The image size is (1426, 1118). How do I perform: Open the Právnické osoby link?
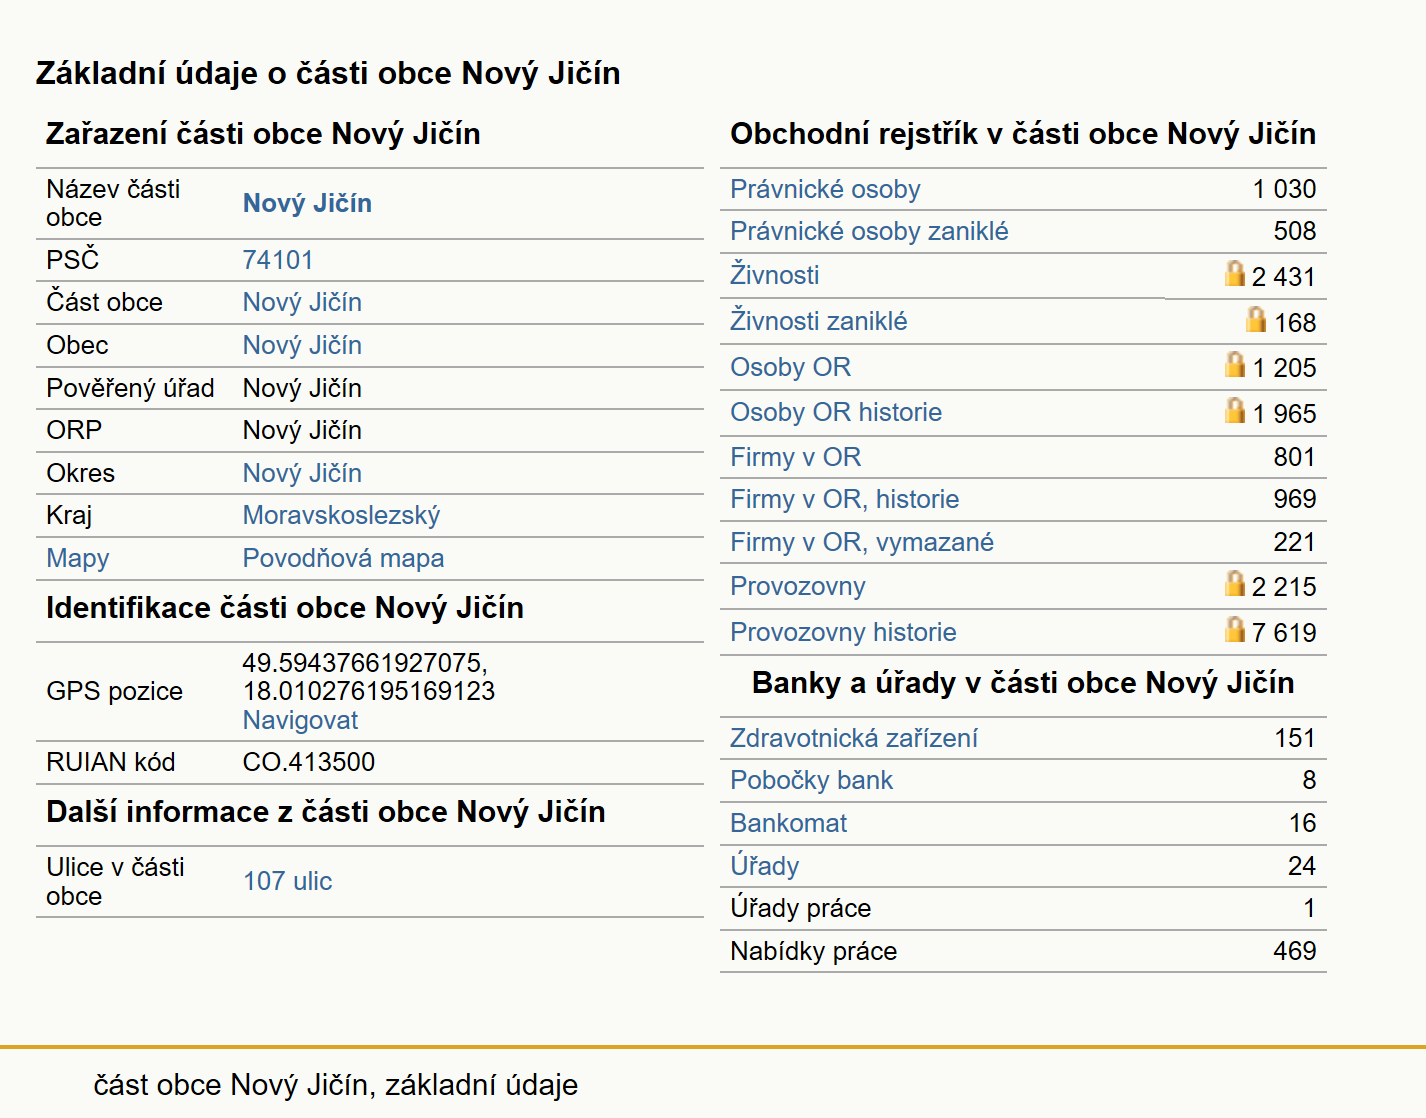[x=825, y=189]
